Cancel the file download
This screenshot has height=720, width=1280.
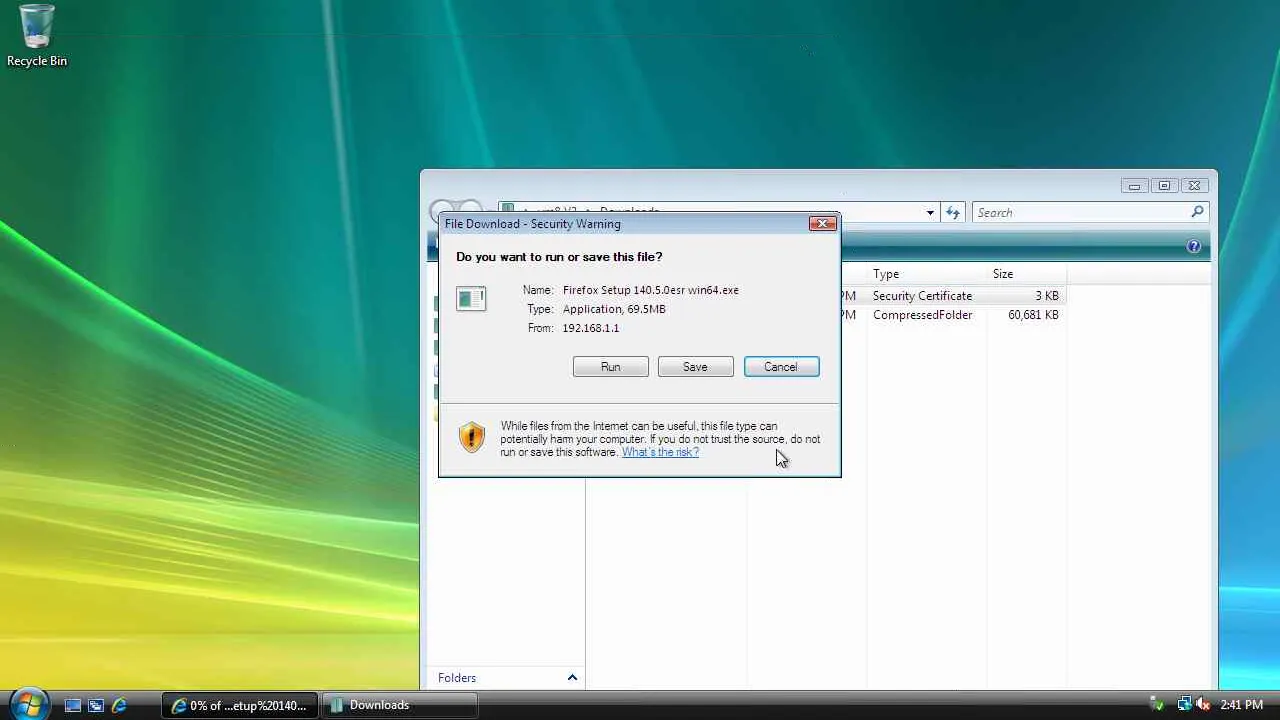(781, 367)
